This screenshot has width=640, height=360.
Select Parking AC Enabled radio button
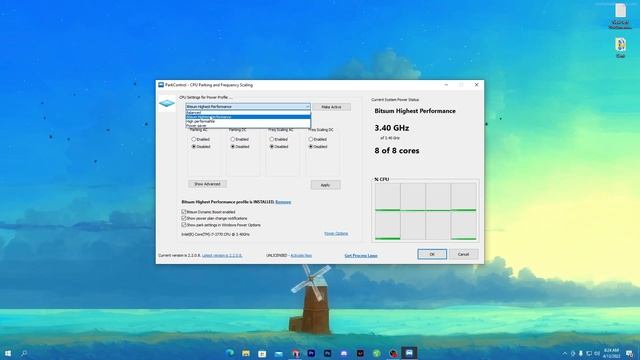[194, 139]
